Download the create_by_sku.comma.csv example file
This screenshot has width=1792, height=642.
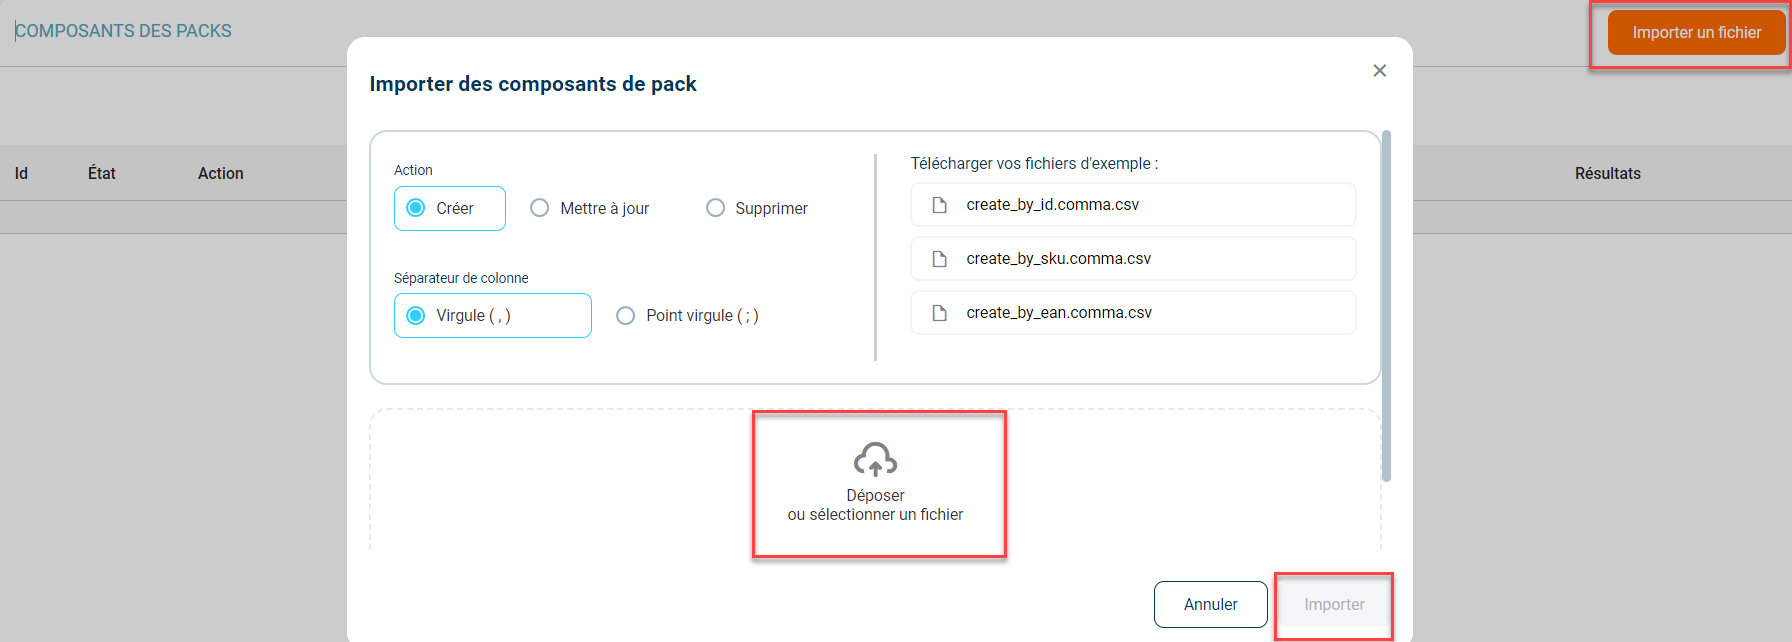[x=1058, y=259]
